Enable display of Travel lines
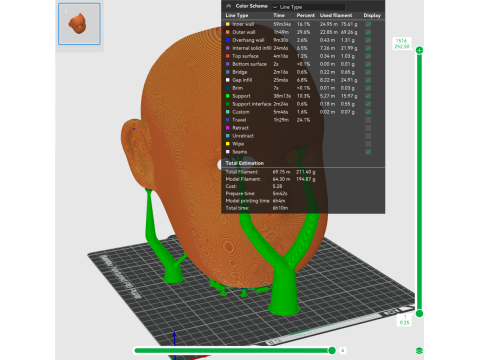 pyautogui.click(x=368, y=120)
